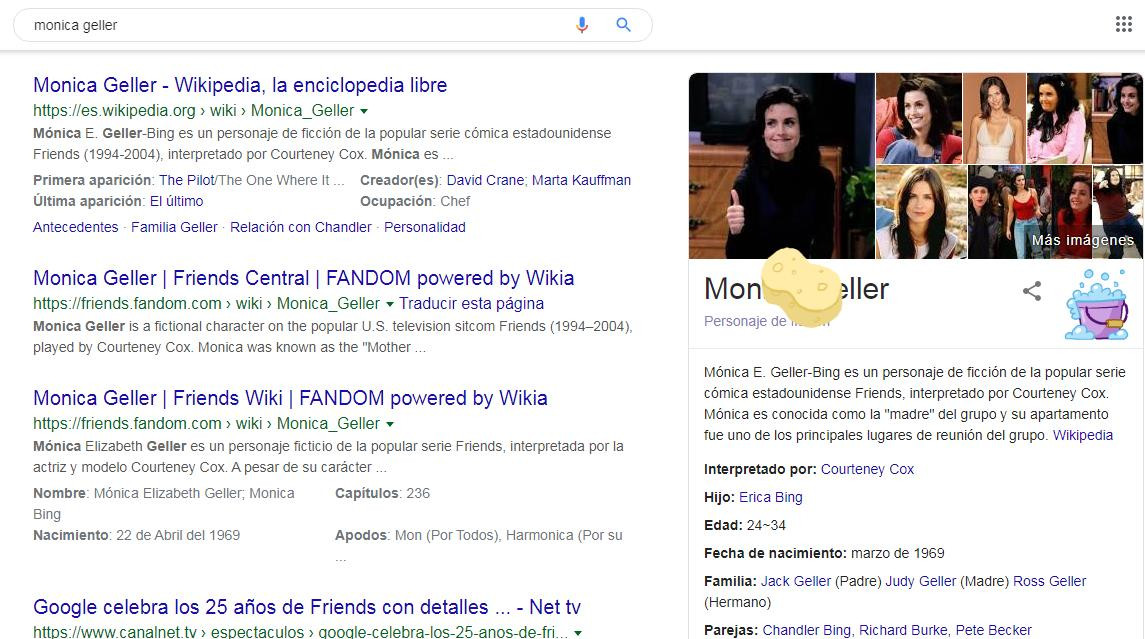Click Pete Becker link
The height and width of the screenshot is (639, 1145).
(994, 630)
